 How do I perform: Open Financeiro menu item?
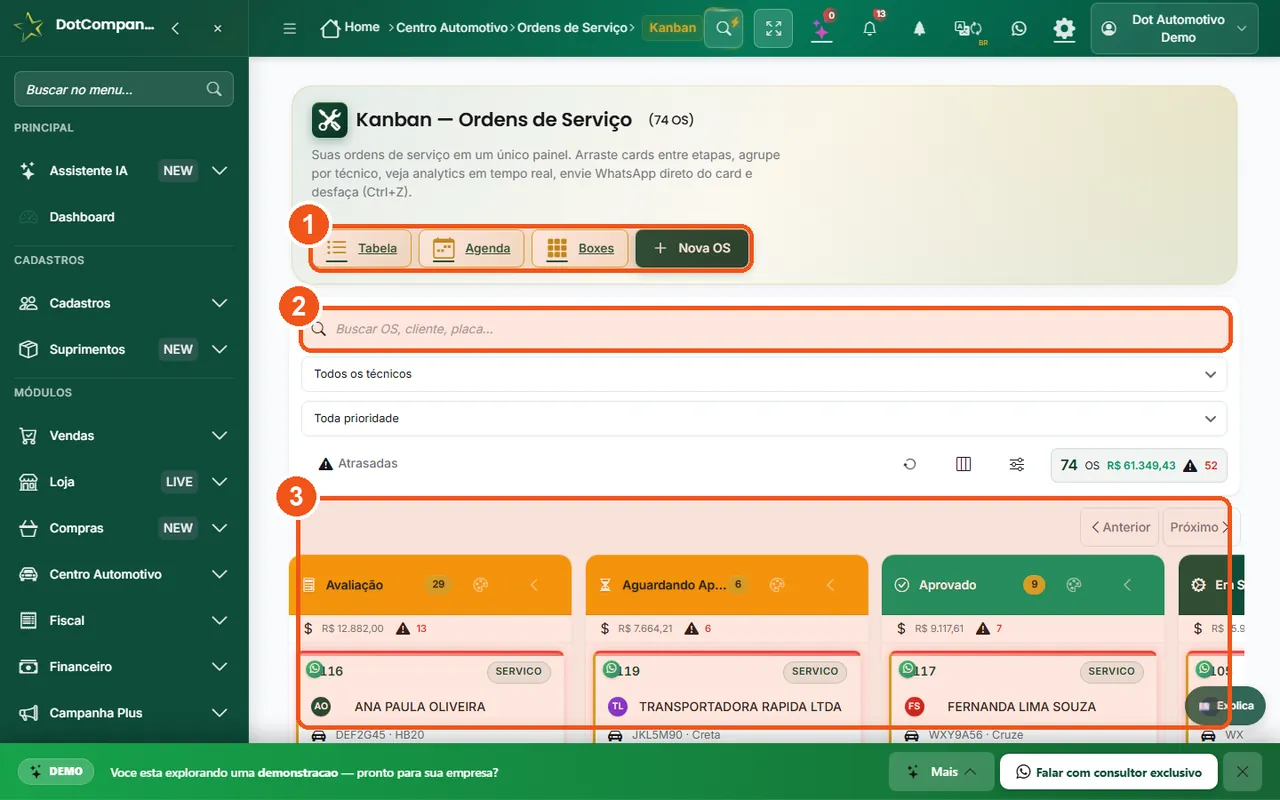[124, 667]
